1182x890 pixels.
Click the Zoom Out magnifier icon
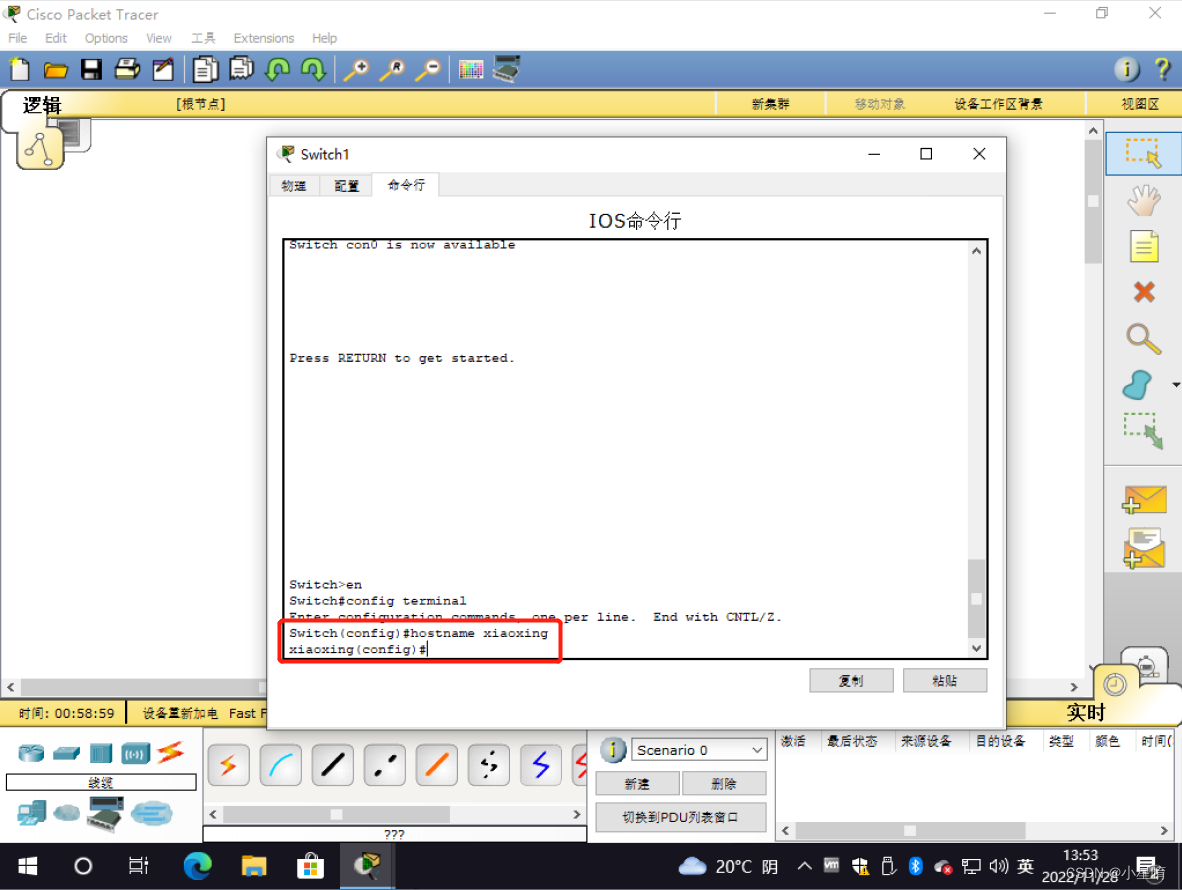pos(428,69)
